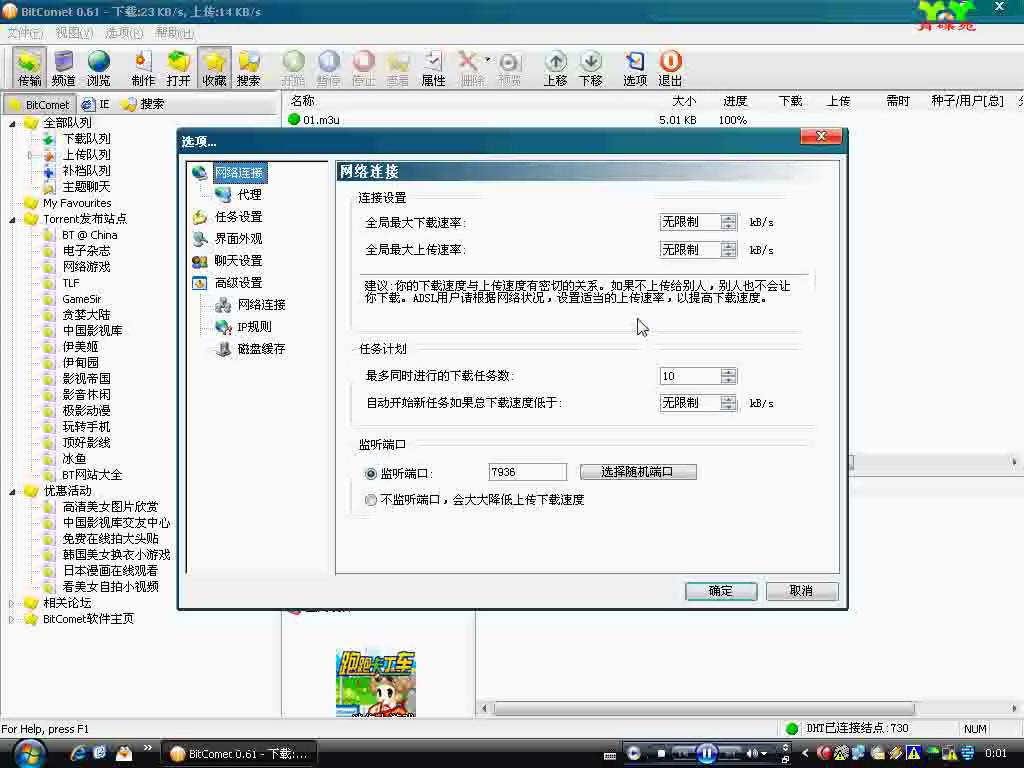Click the 自动开始新任务 speed spinner arrows
Screen dimensions: 1024x768
[x=728, y=404]
